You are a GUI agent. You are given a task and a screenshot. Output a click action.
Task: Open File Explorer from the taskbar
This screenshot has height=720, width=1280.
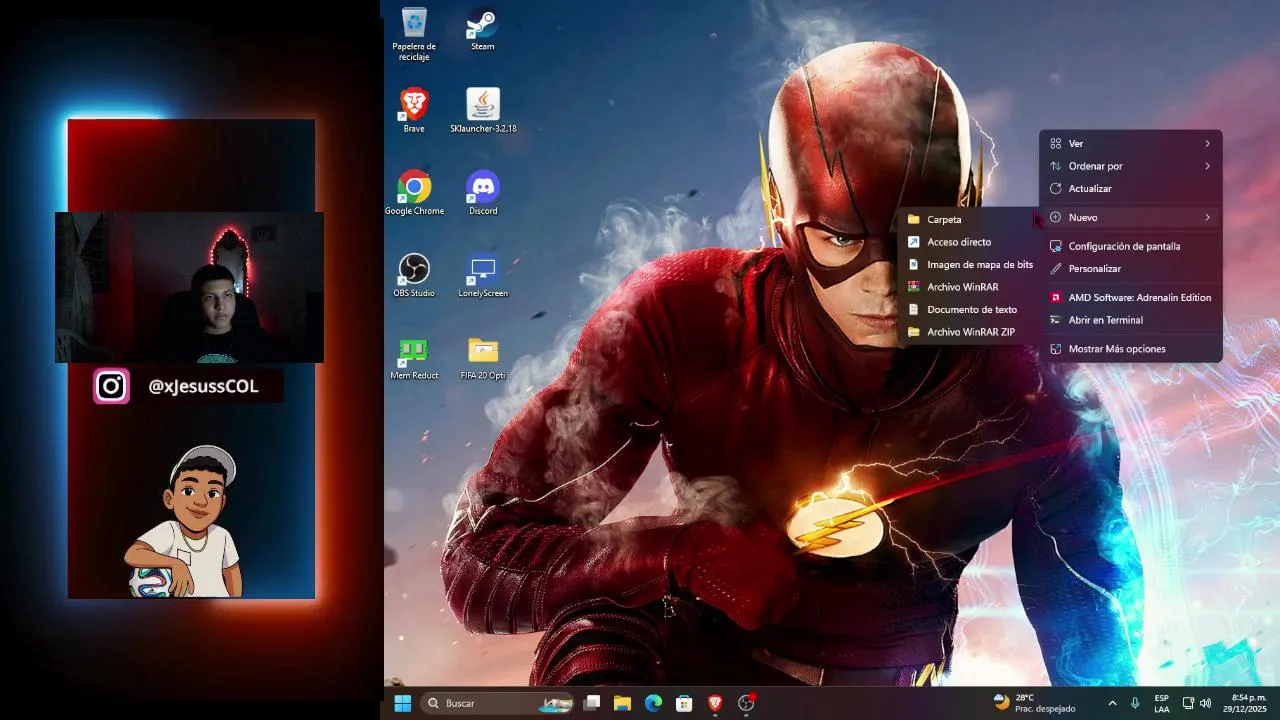(x=622, y=703)
